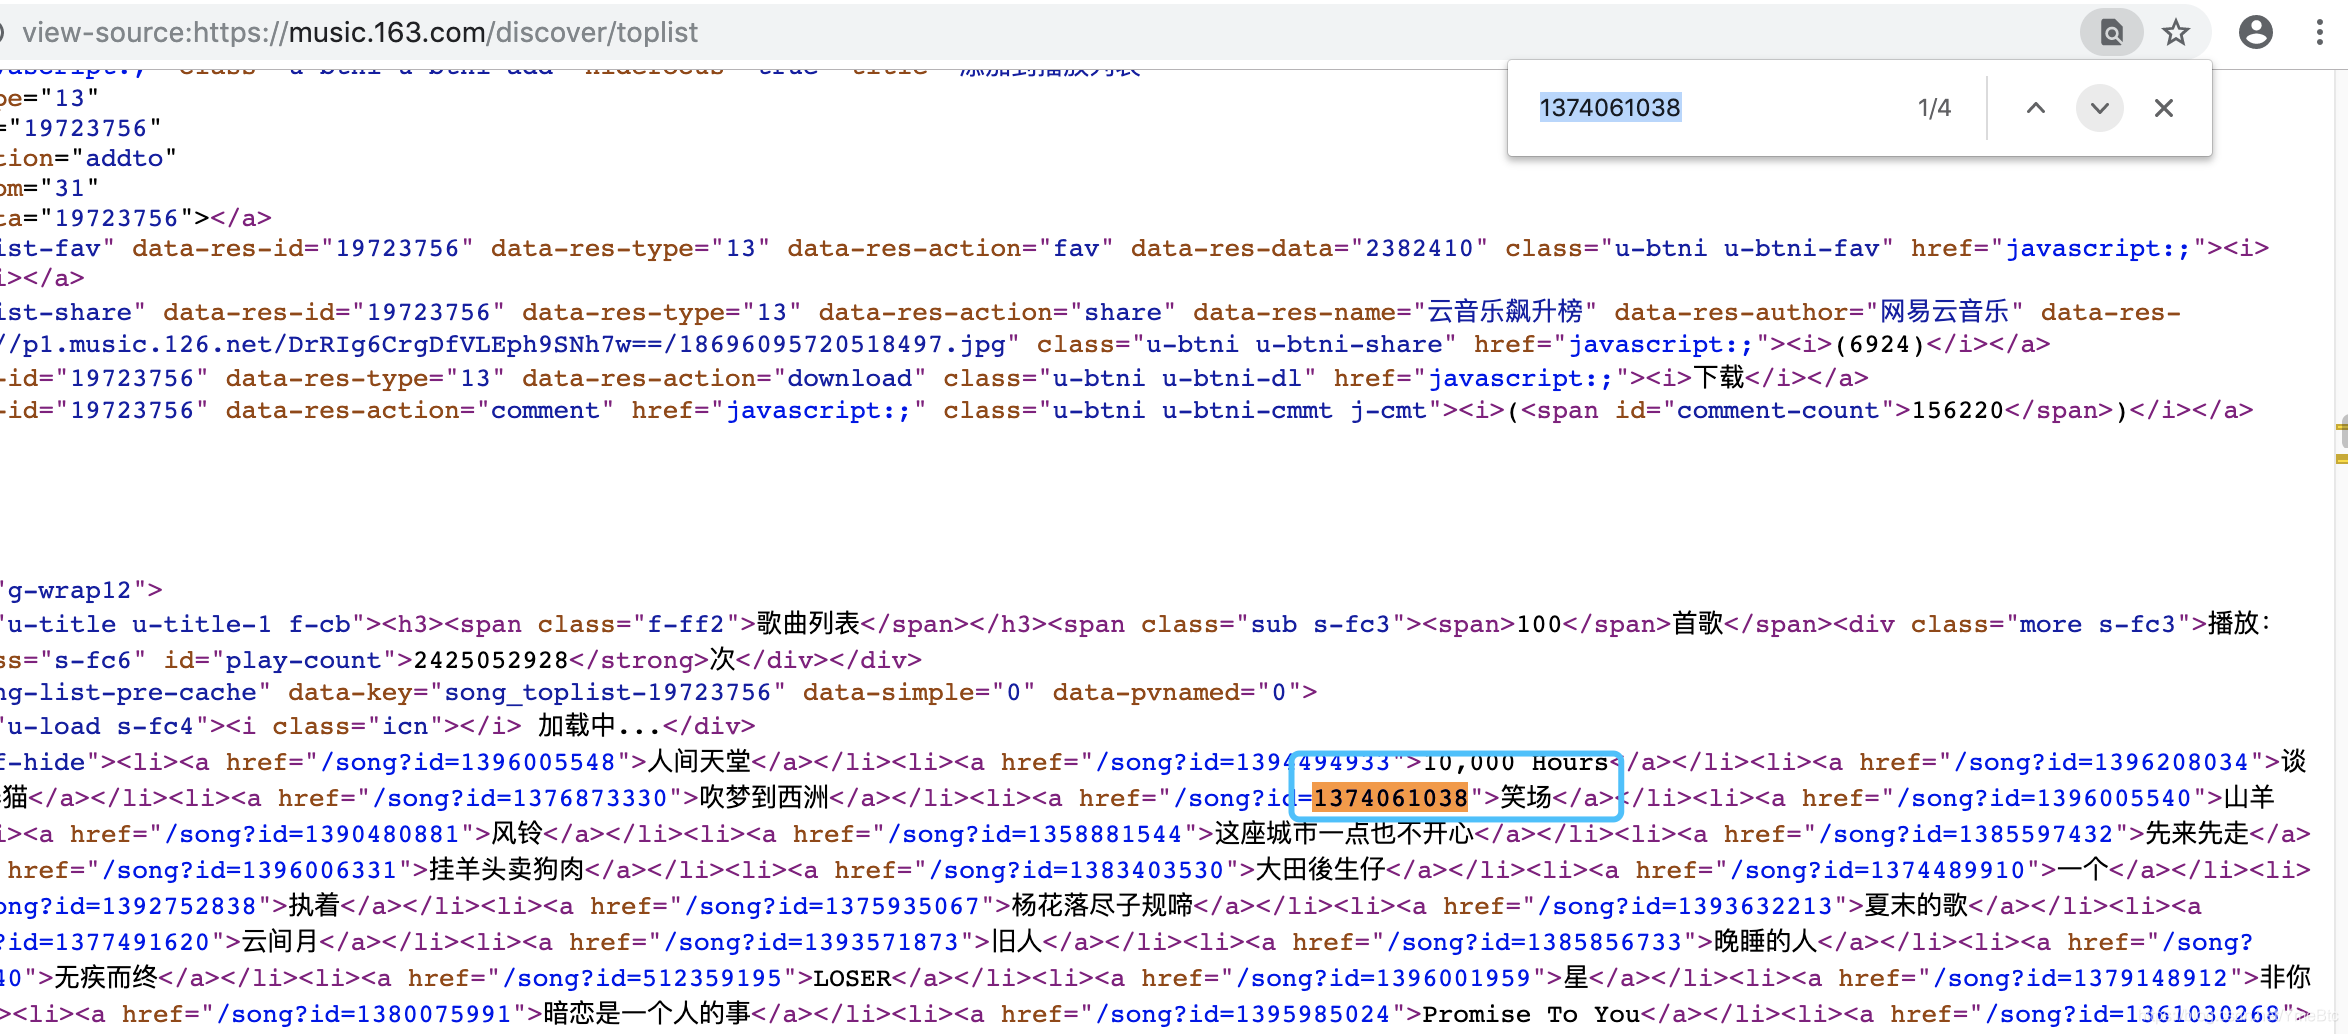
Task: Open link /song?id=512359195
Action: (642, 979)
